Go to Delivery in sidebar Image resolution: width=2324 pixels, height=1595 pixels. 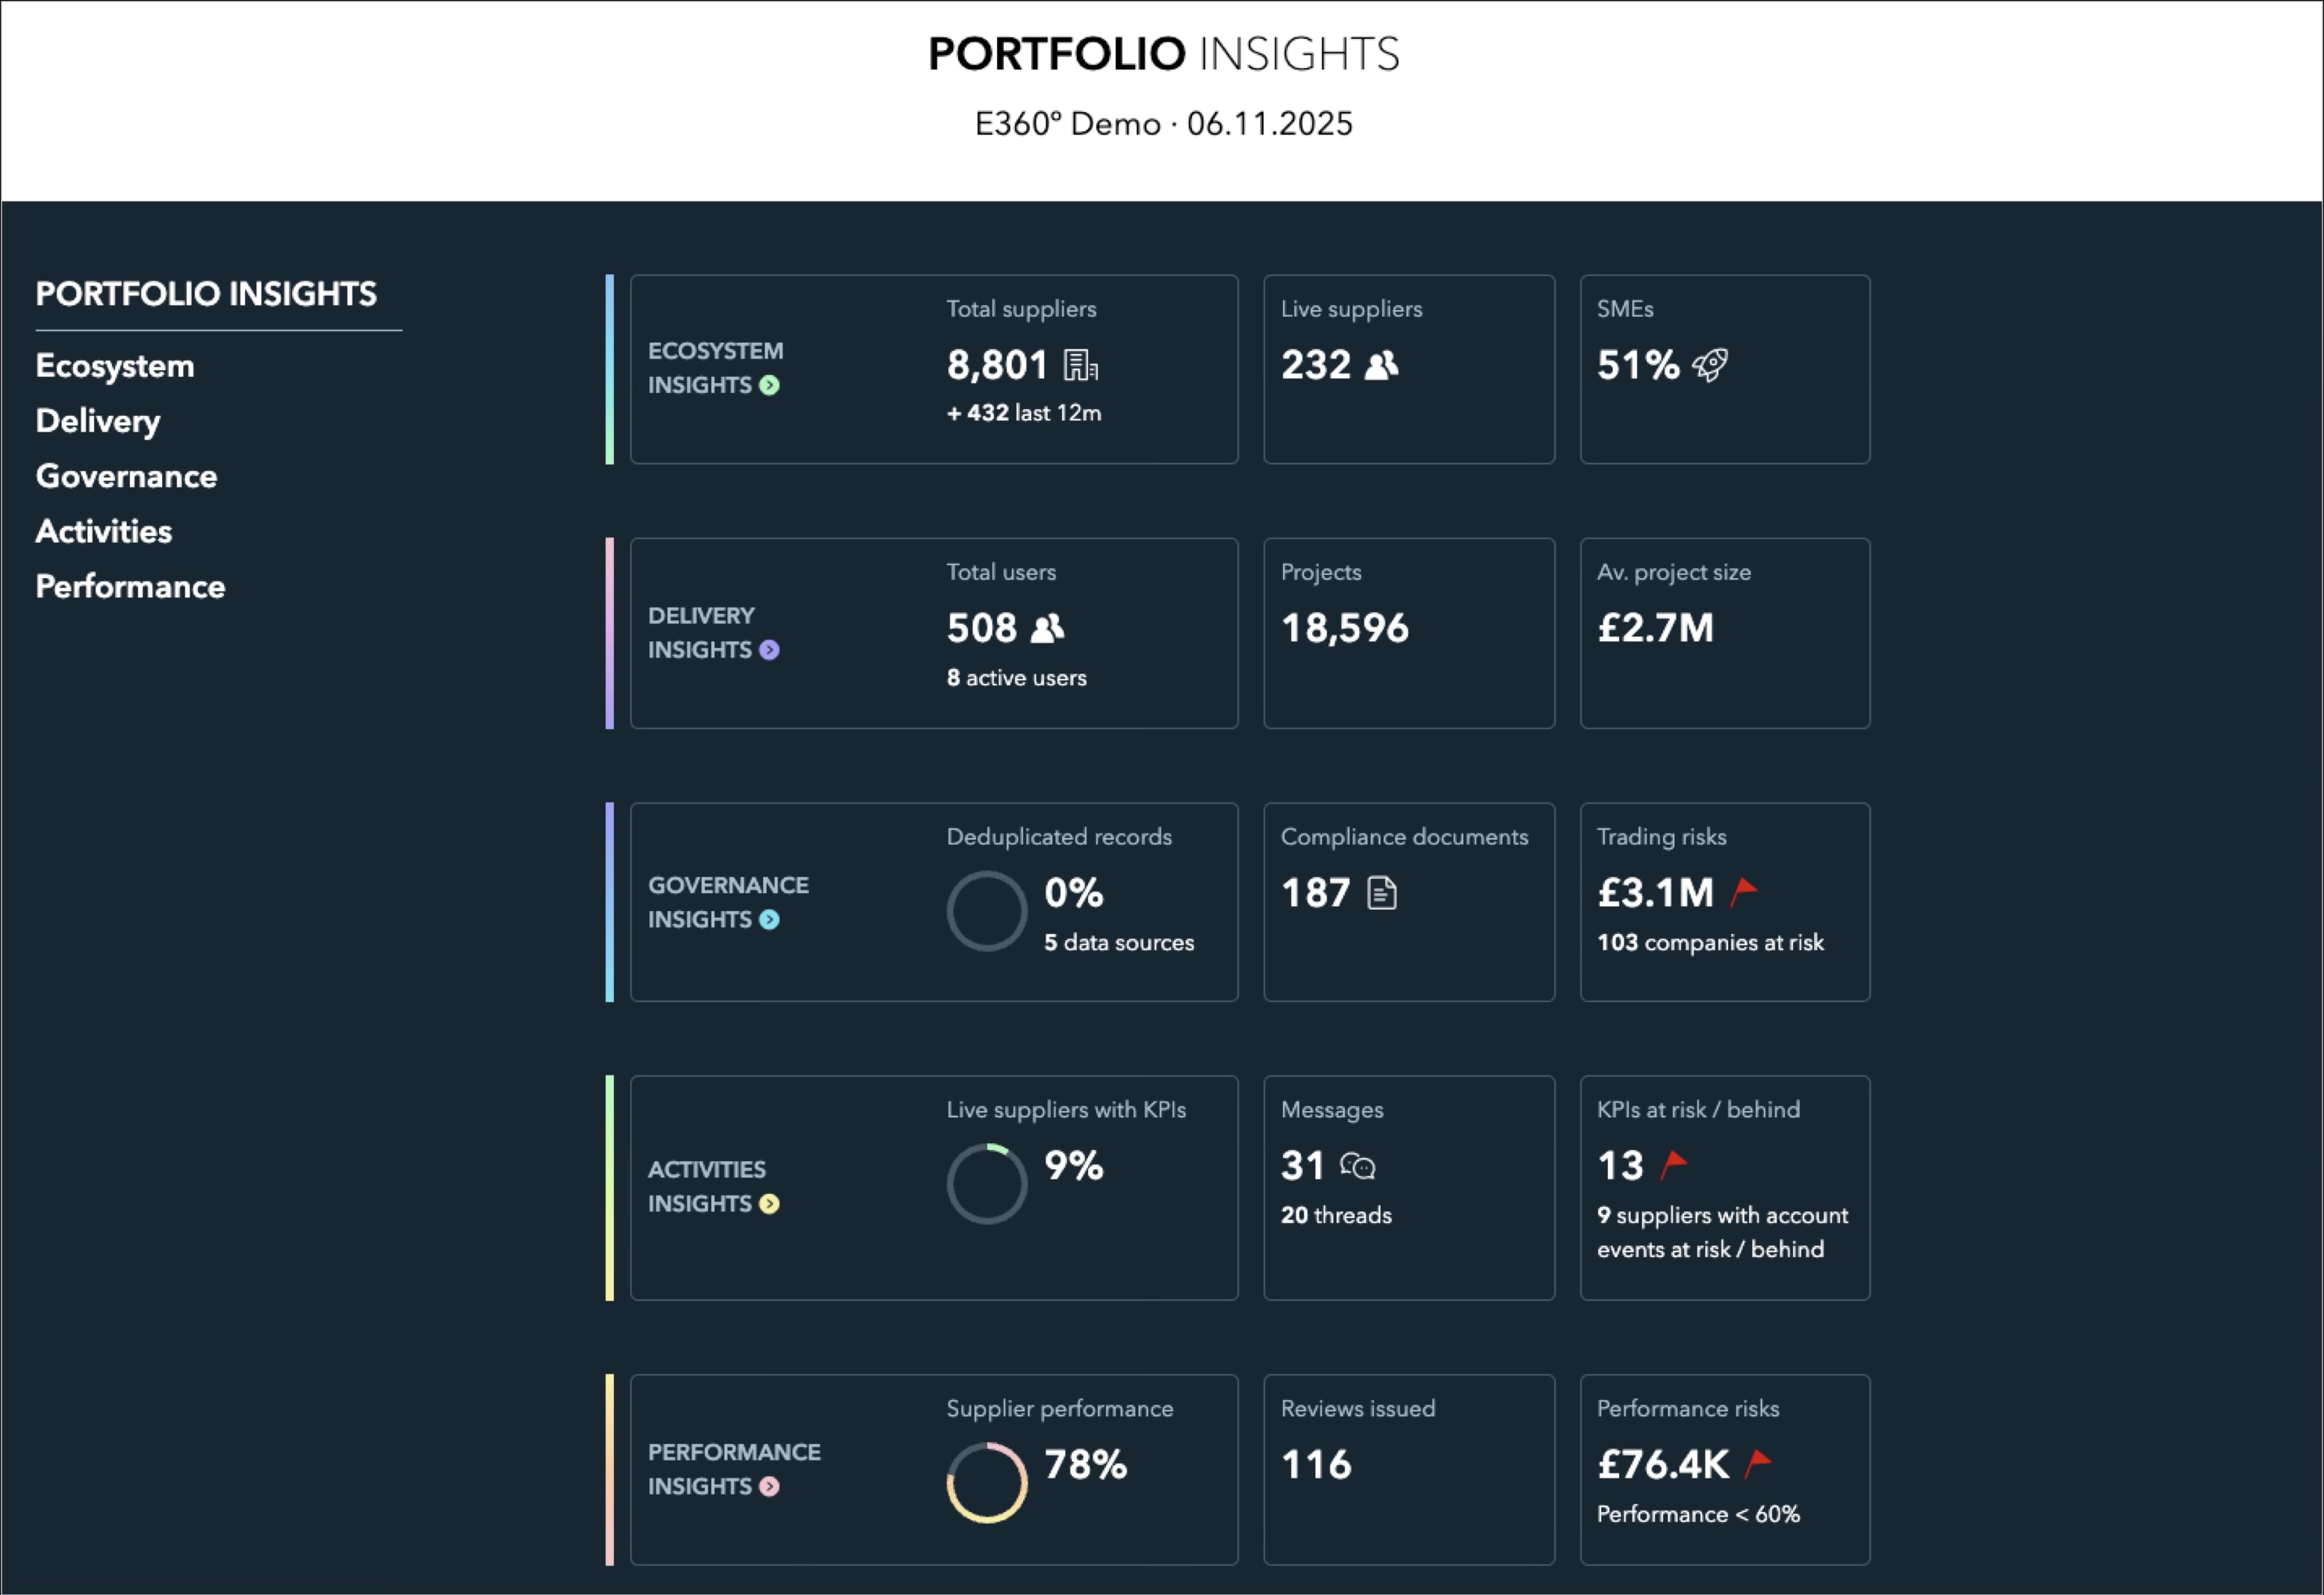(98, 421)
